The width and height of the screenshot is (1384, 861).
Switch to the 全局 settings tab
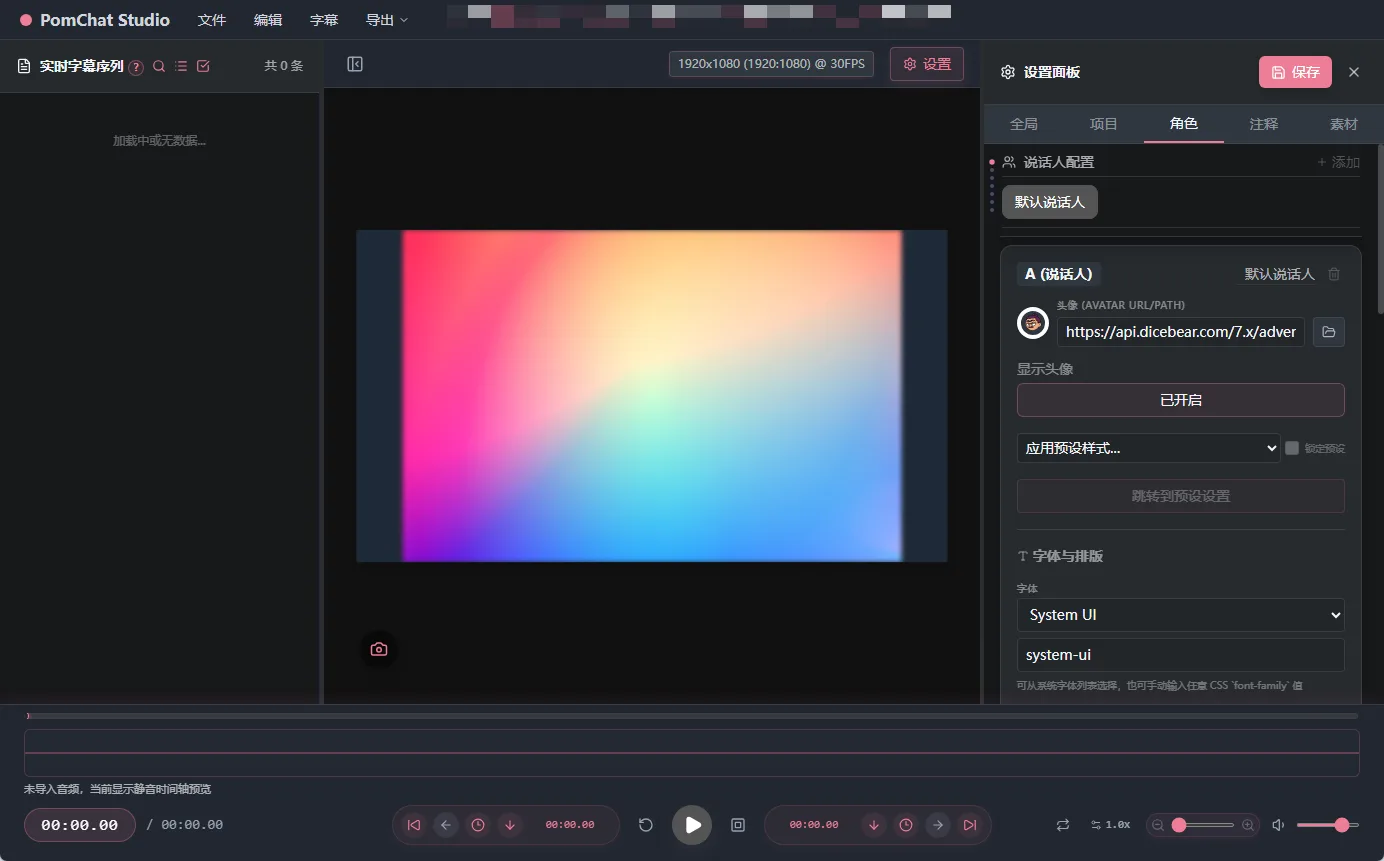tap(1024, 124)
